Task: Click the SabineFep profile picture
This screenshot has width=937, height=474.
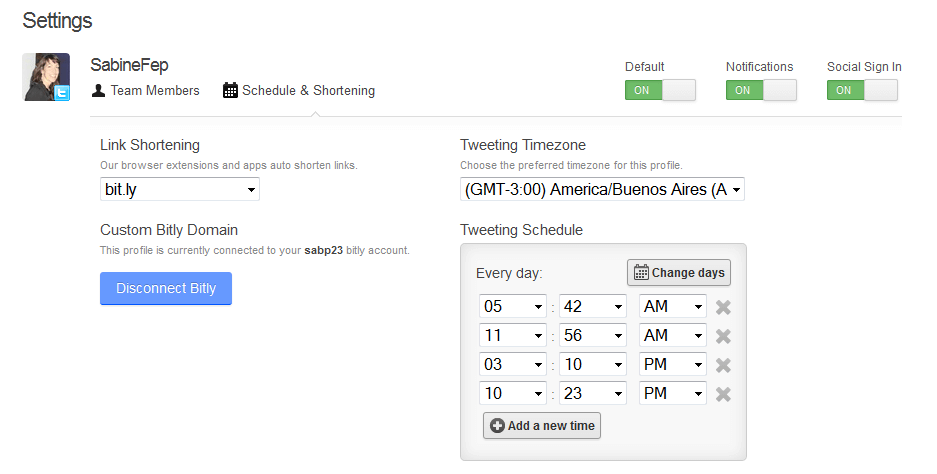Action: point(46,77)
